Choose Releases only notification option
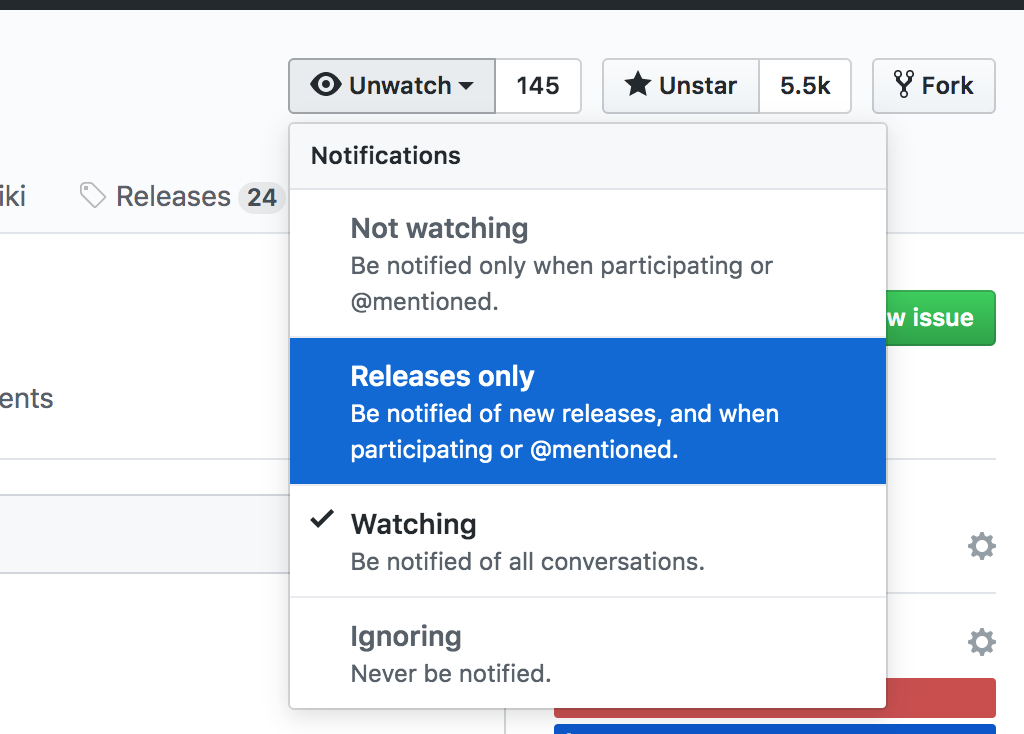Screen dimensions: 1024x734 tap(588, 411)
